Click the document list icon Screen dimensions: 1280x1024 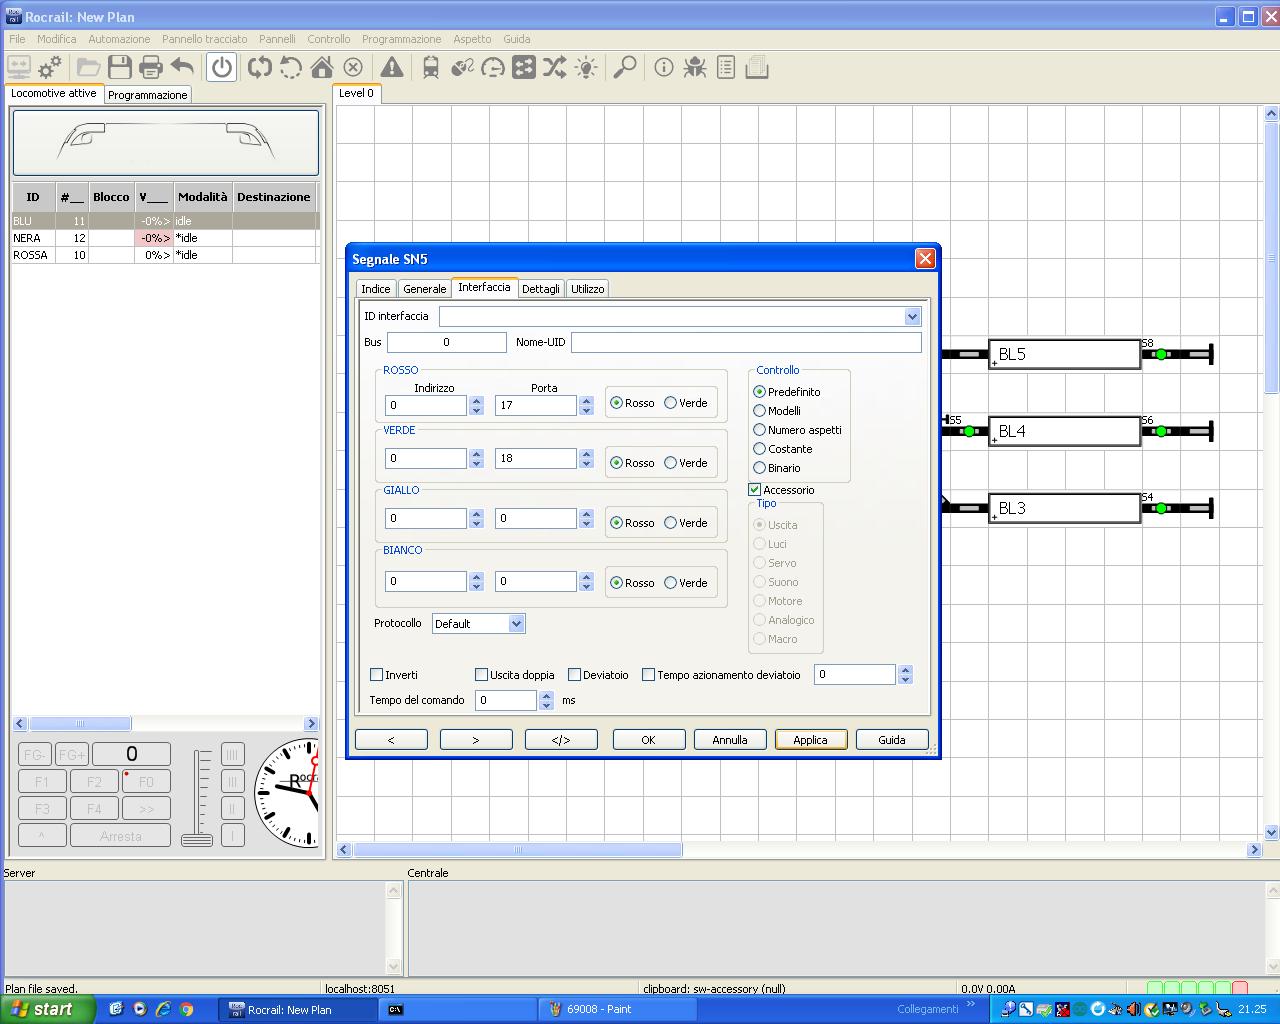point(726,67)
